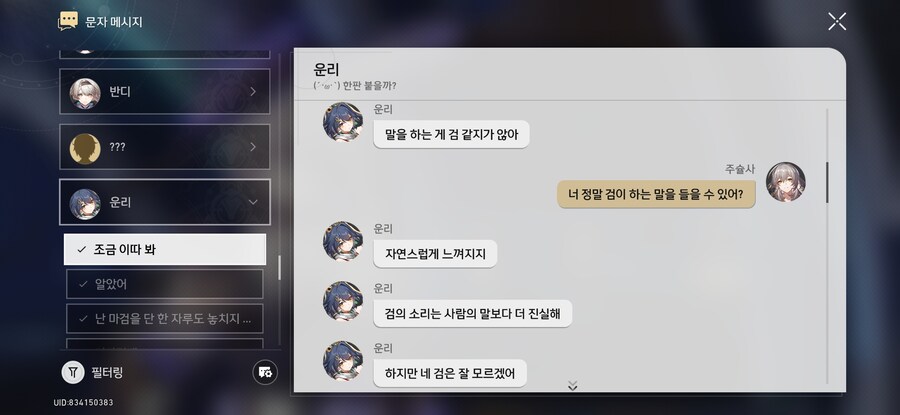
Task: Close the text message screen with X
Action: tap(837, 21)
